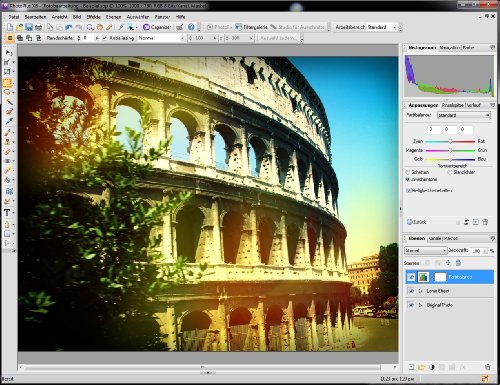The width and height of the screenshot is (500, 385).
Task: Click the Randschärfe value field
Action: [x=88, y=38]
